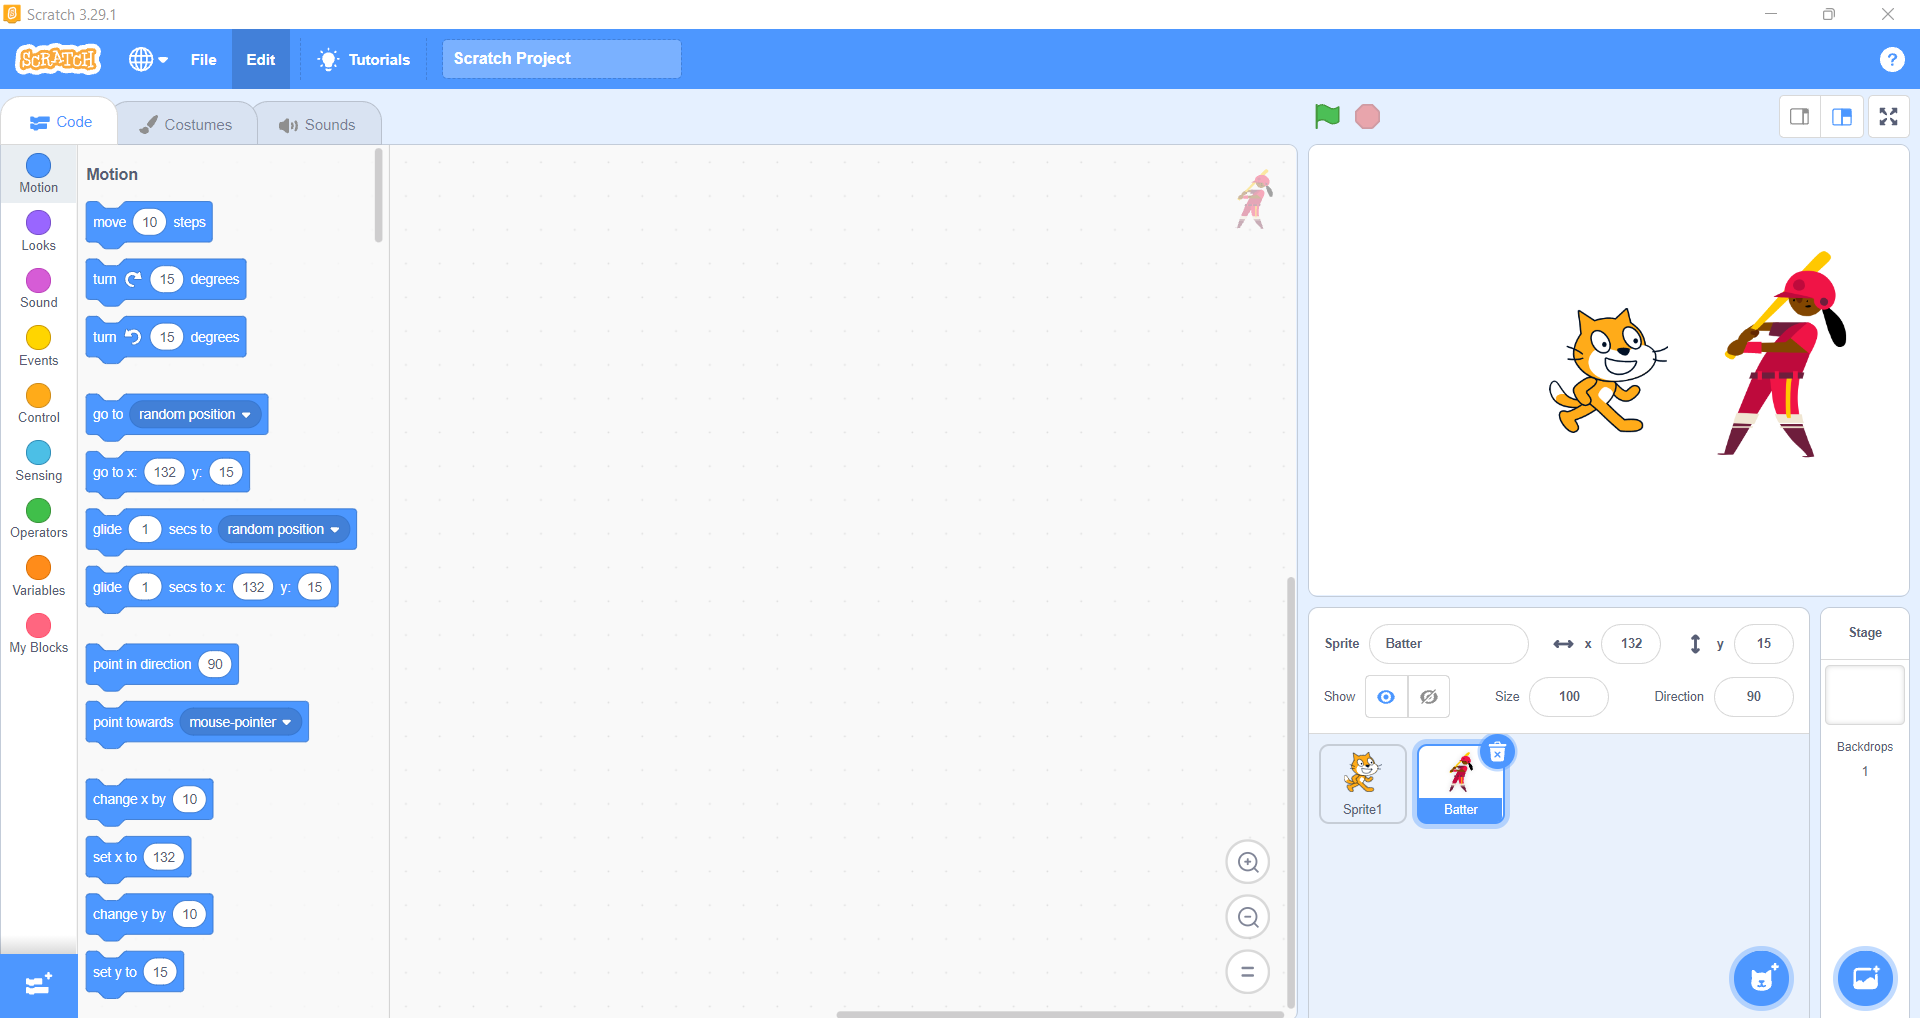Select the Sprite1 cat thumbnail
This screenshot has width=1920, height=1018.
[1362, 783]
